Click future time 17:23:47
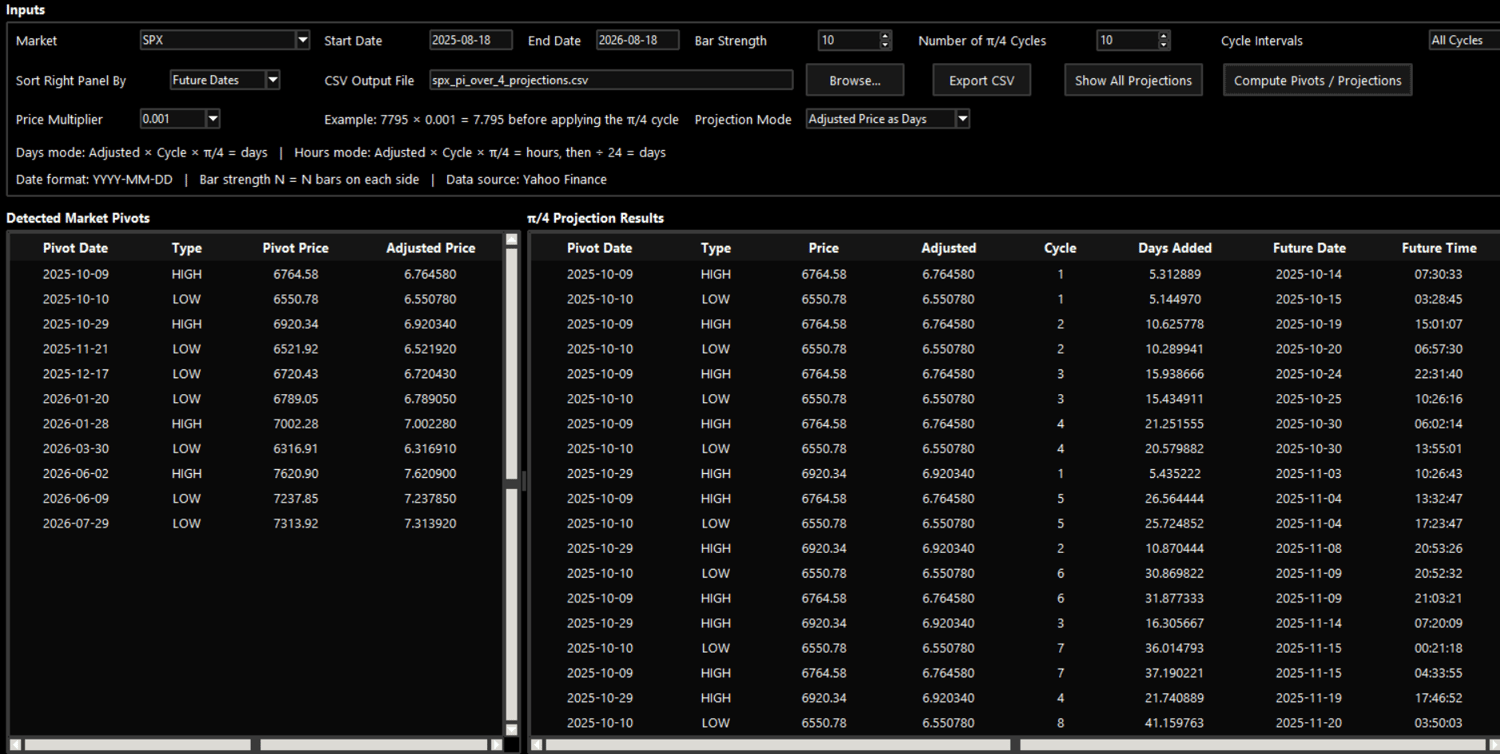This screenshot has width=1500, height=754. pyautogui.click(x=1439, y=524)
